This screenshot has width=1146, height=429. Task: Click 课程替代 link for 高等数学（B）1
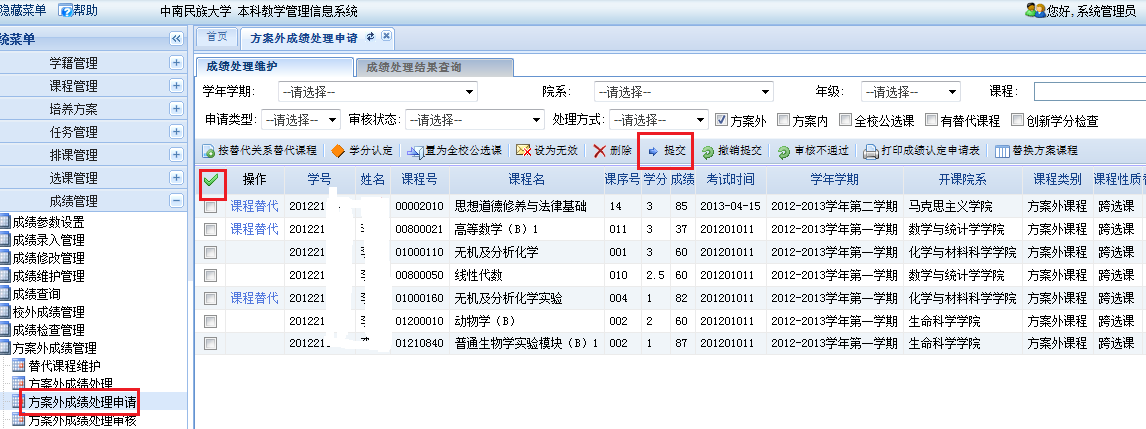pyautogui.click(x=254, y=229)
